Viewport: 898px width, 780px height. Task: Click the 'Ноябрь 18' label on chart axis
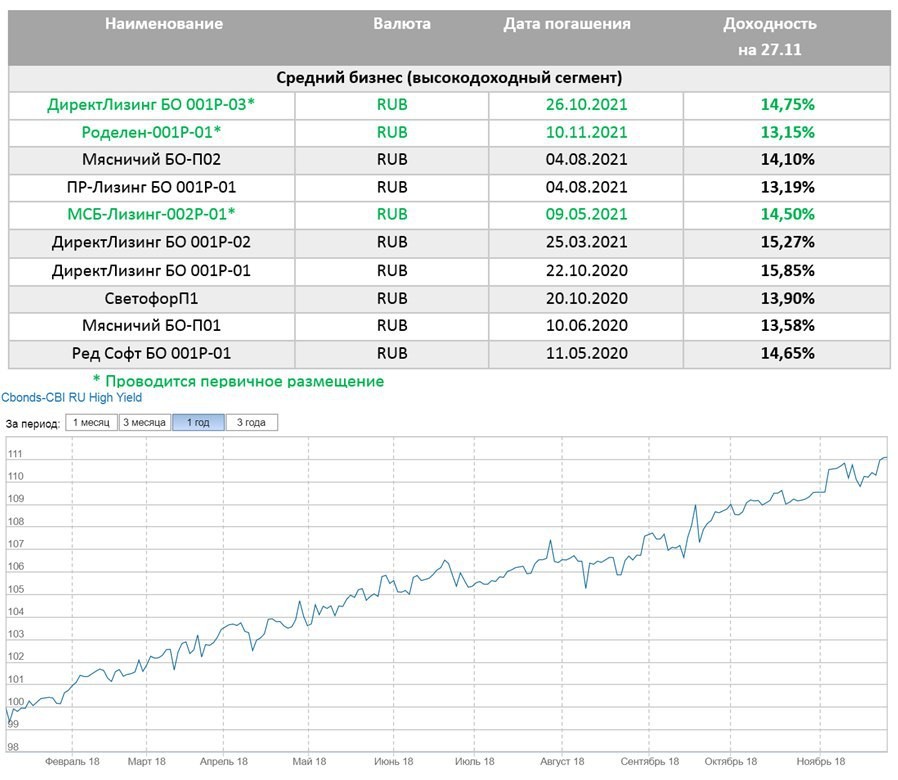821,762
